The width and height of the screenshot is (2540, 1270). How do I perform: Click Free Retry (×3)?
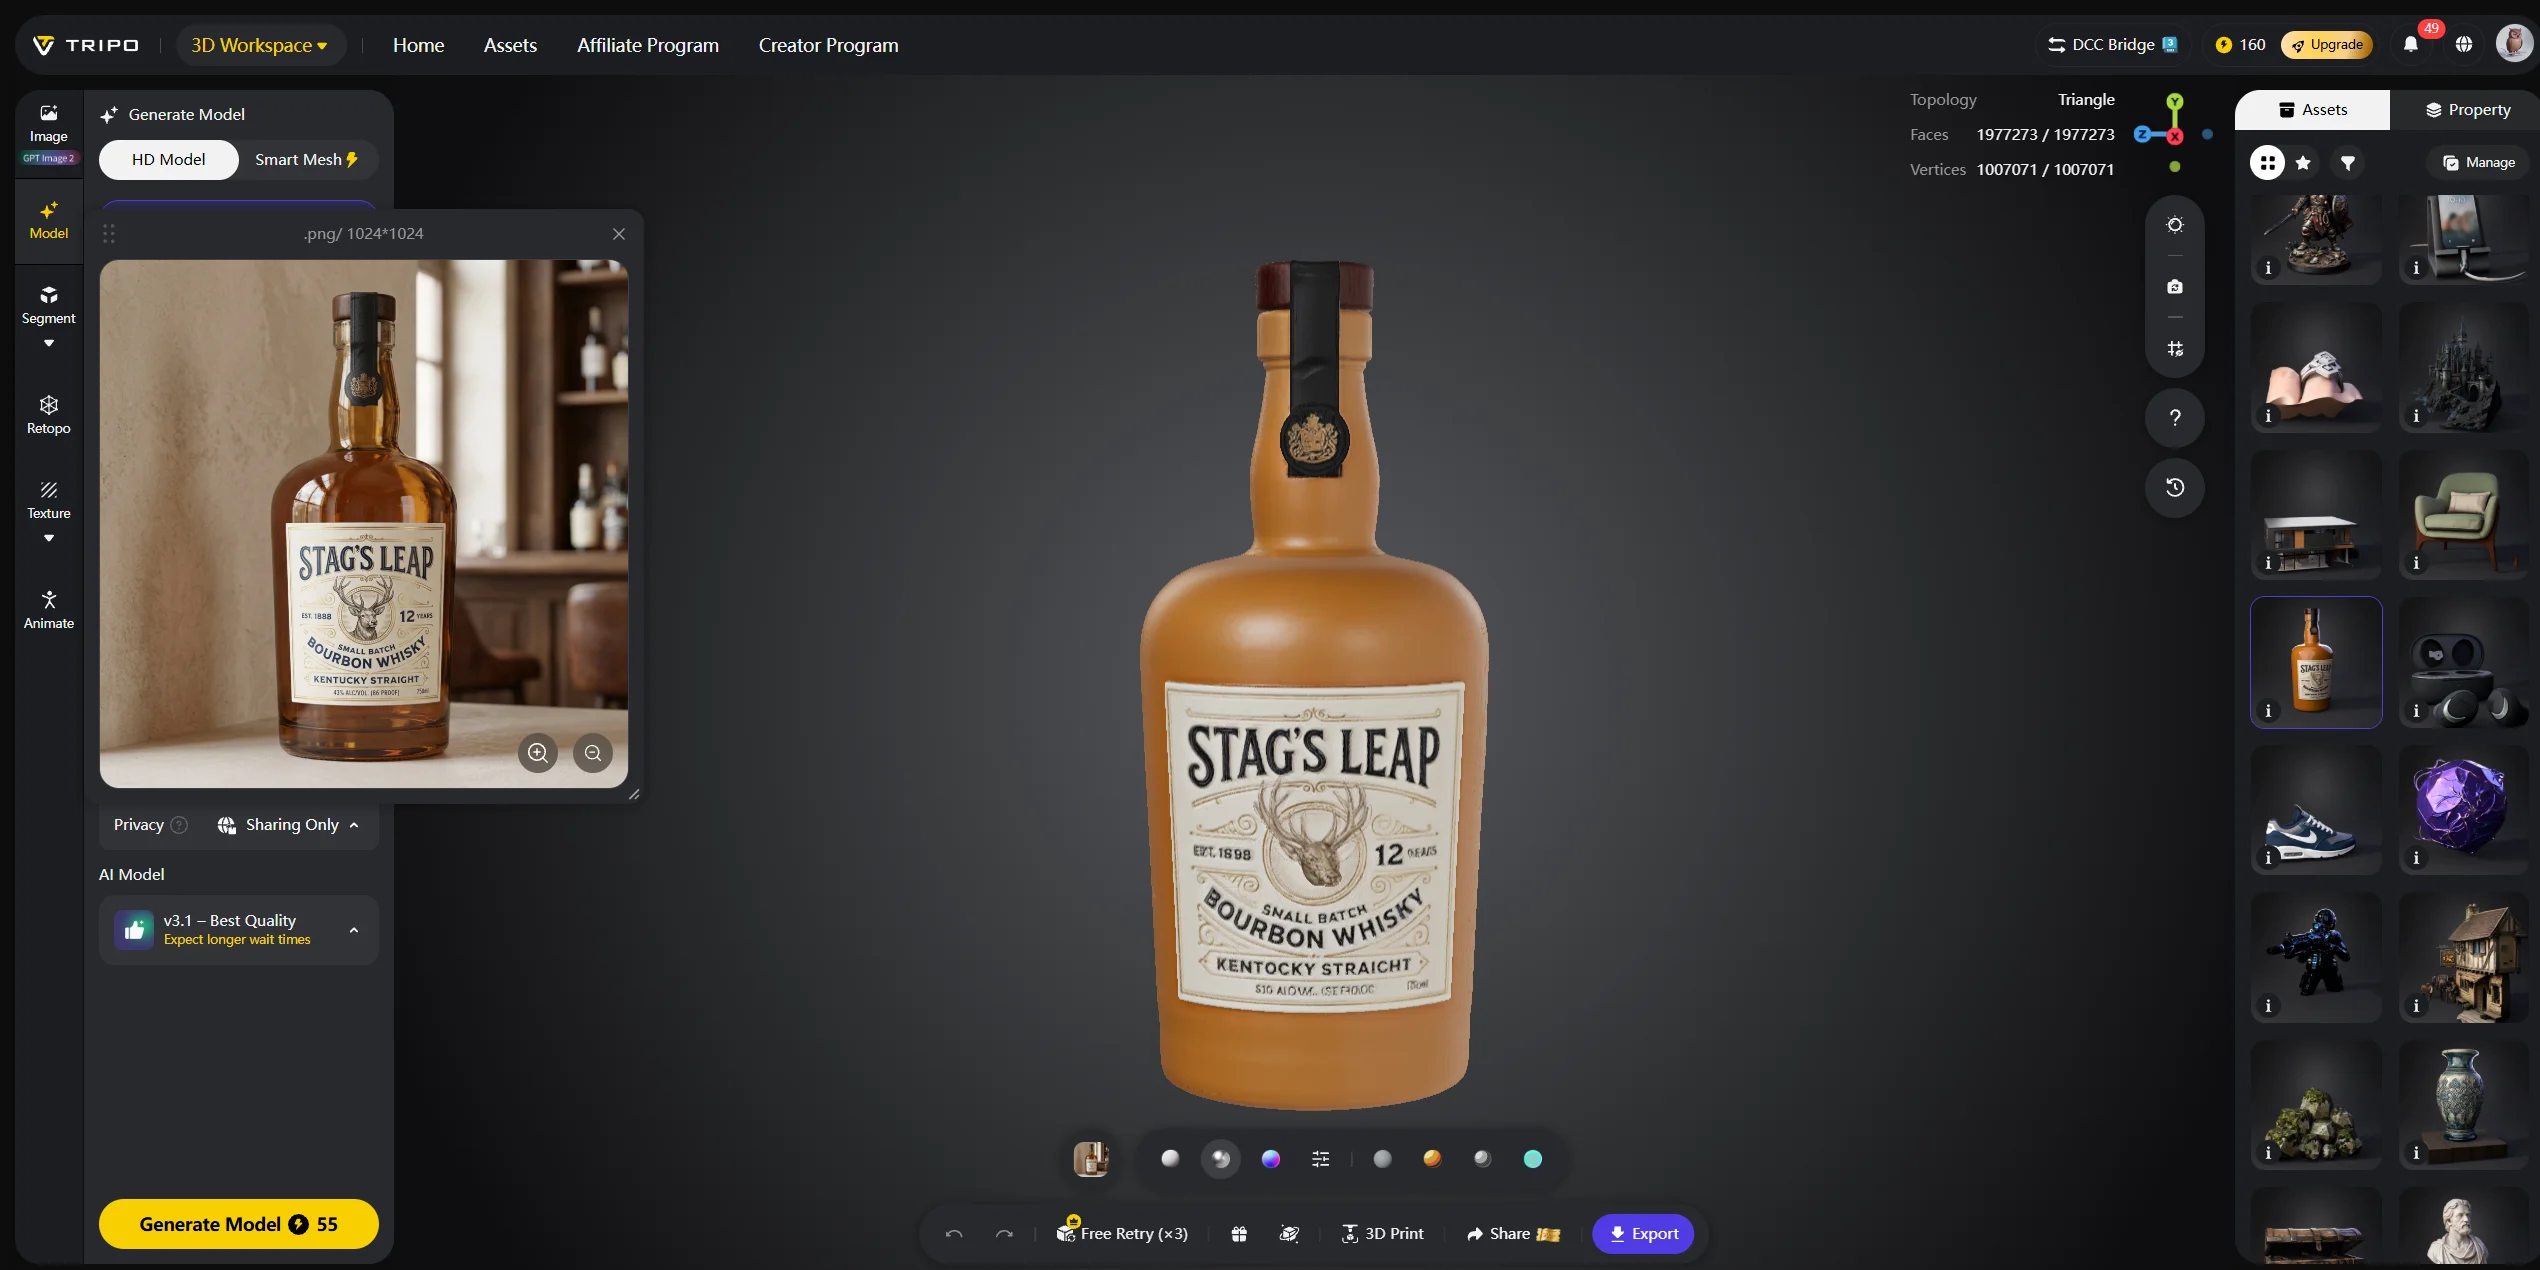[x=1122, y=1233]
